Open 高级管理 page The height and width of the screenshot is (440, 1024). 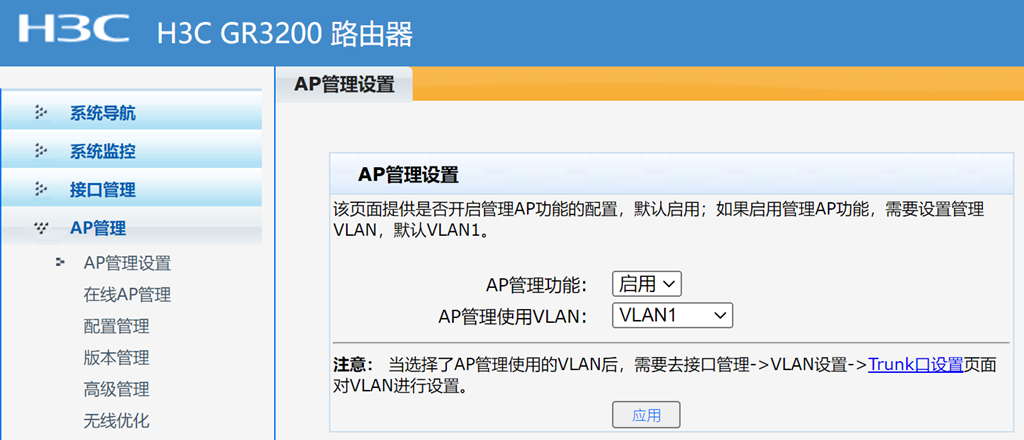point(116,389)
